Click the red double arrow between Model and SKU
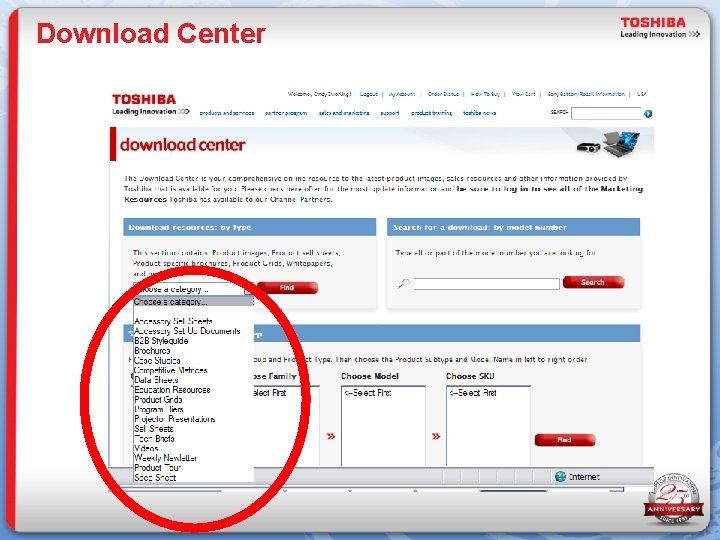The height and width of the screenshot is (540, 720). [436, 436]
